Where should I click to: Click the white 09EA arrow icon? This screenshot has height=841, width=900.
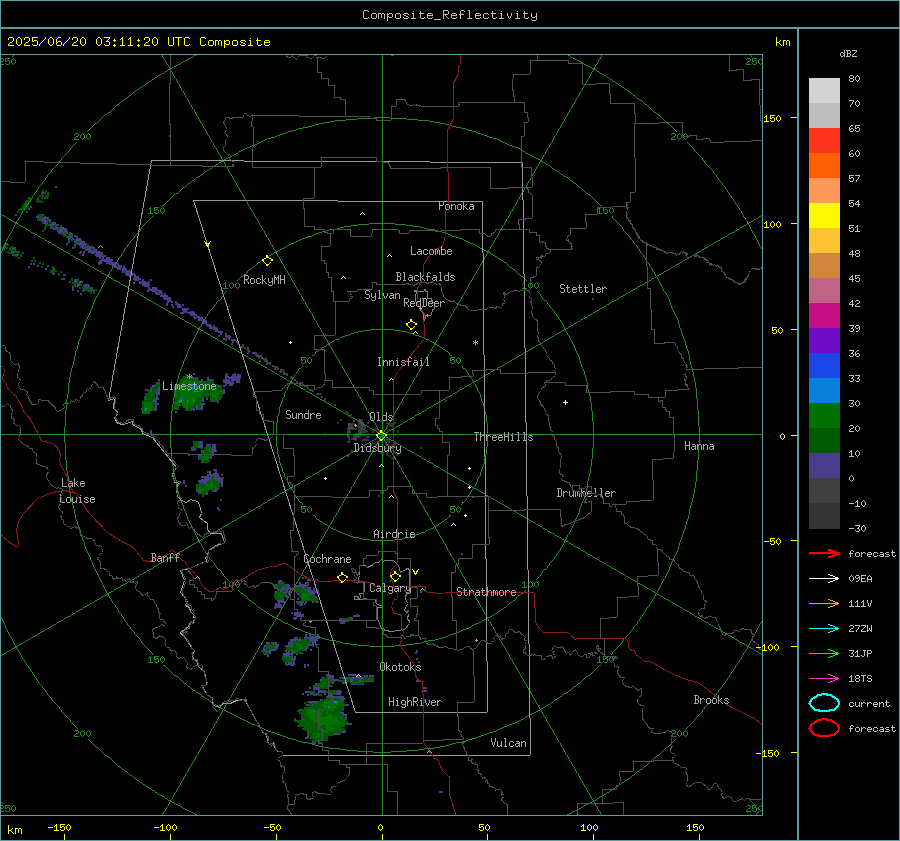(824, 578)
